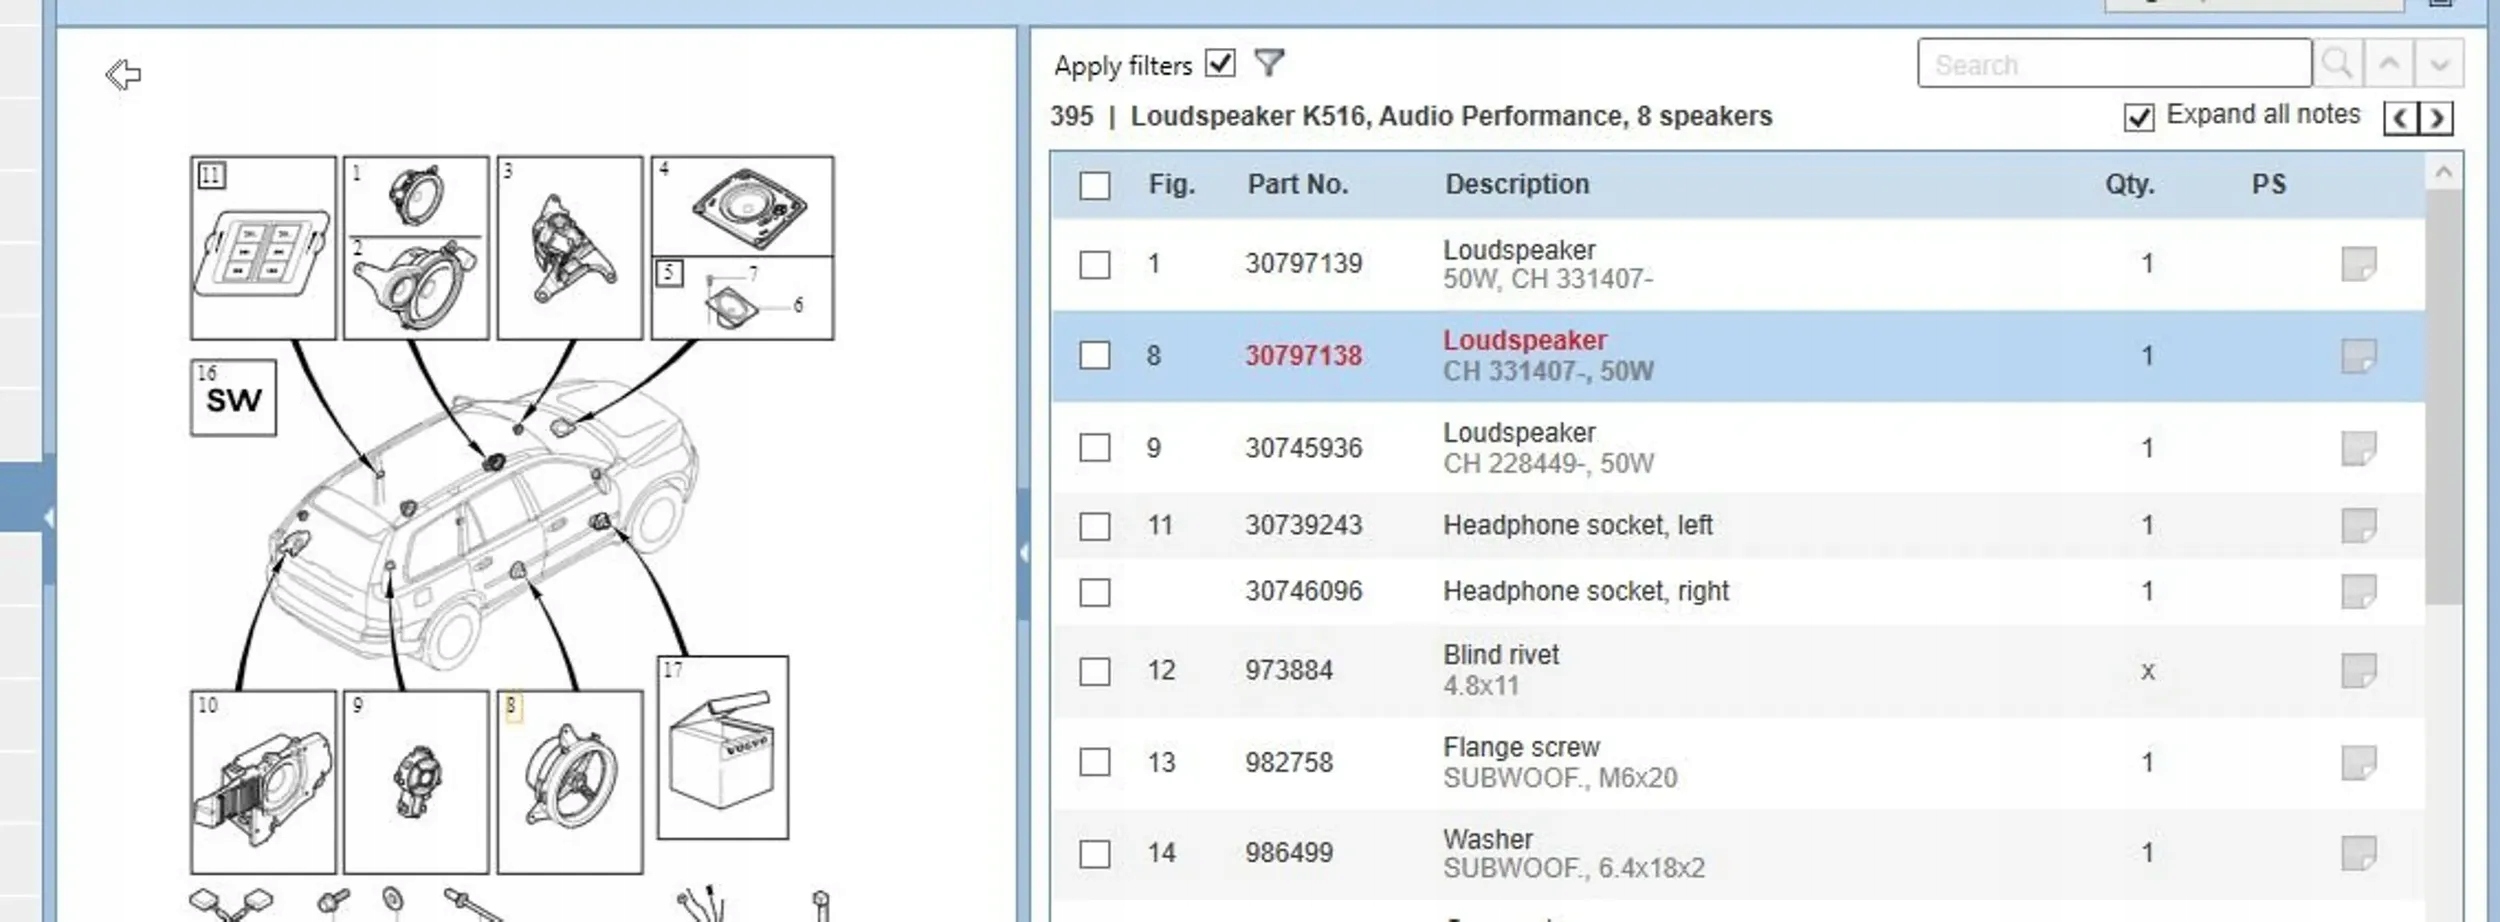Toggle the Apply filters checkbox
This screenshot has width=2500, height=922.
(x=1220, y=63)
